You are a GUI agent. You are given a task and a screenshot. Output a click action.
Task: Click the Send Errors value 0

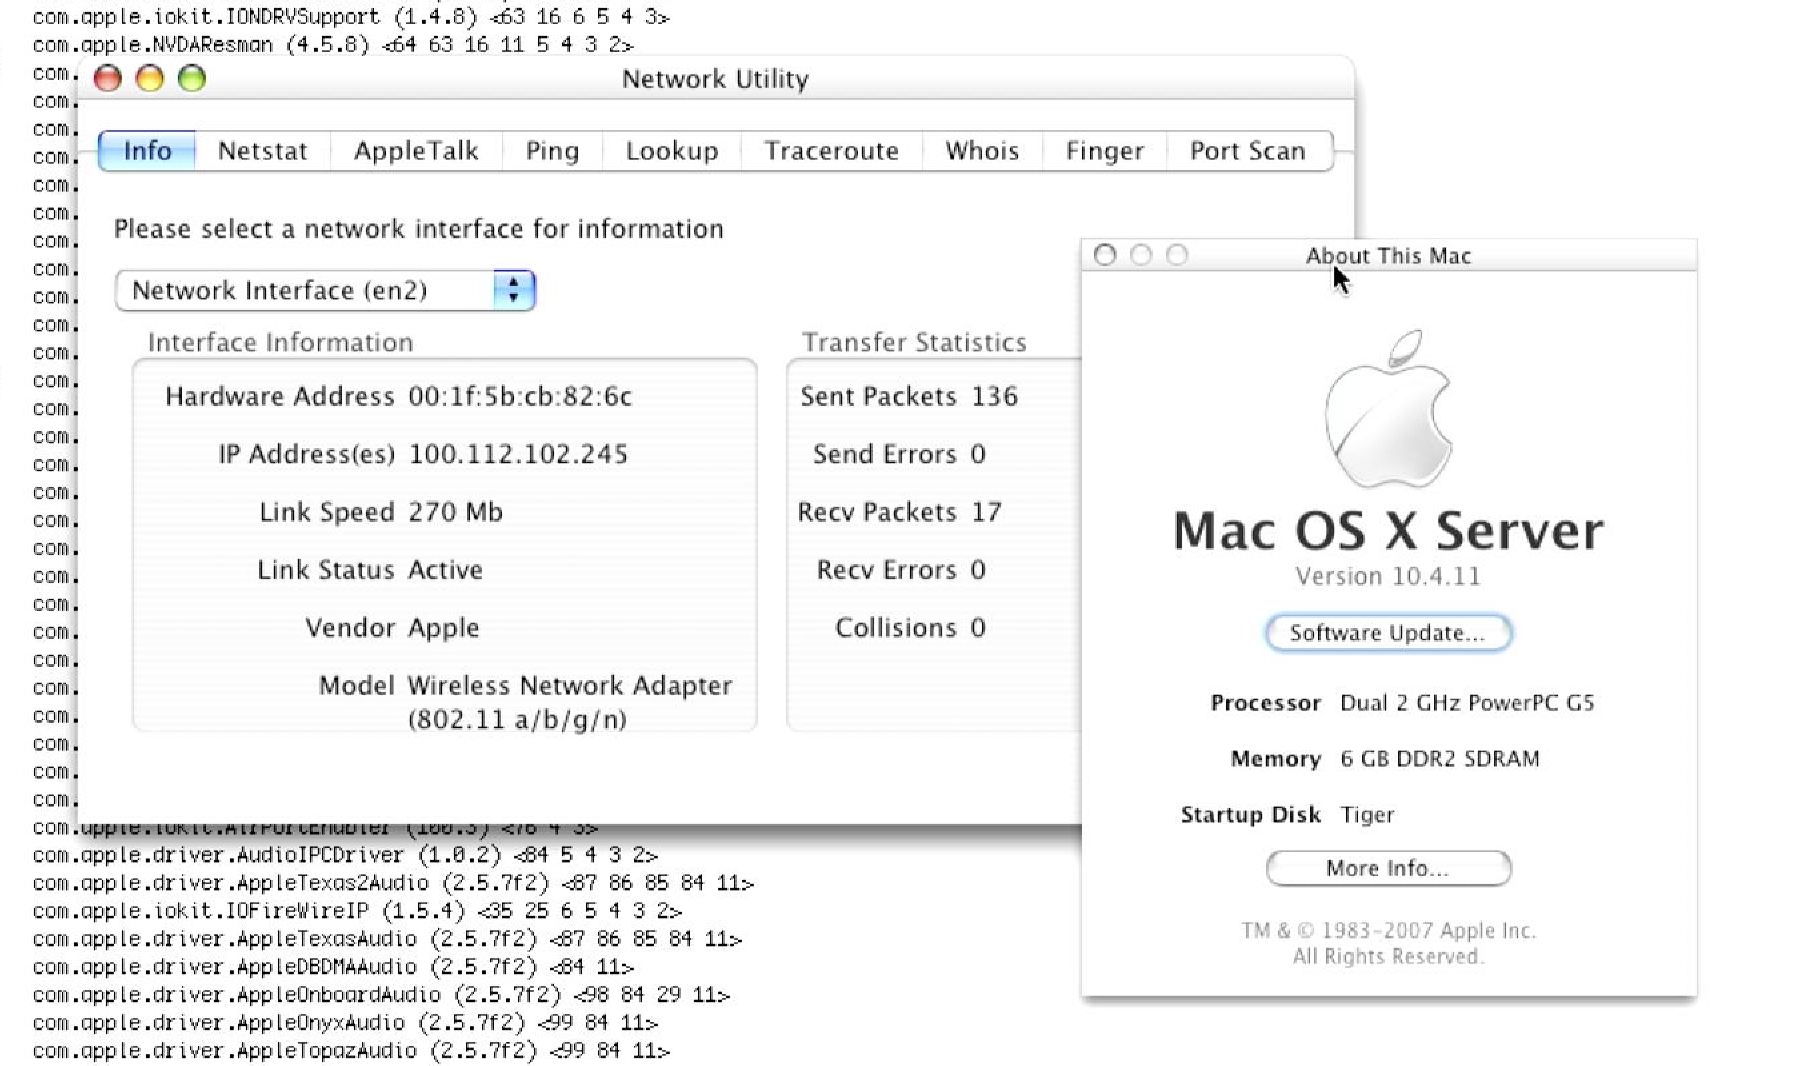coord(978,455)
